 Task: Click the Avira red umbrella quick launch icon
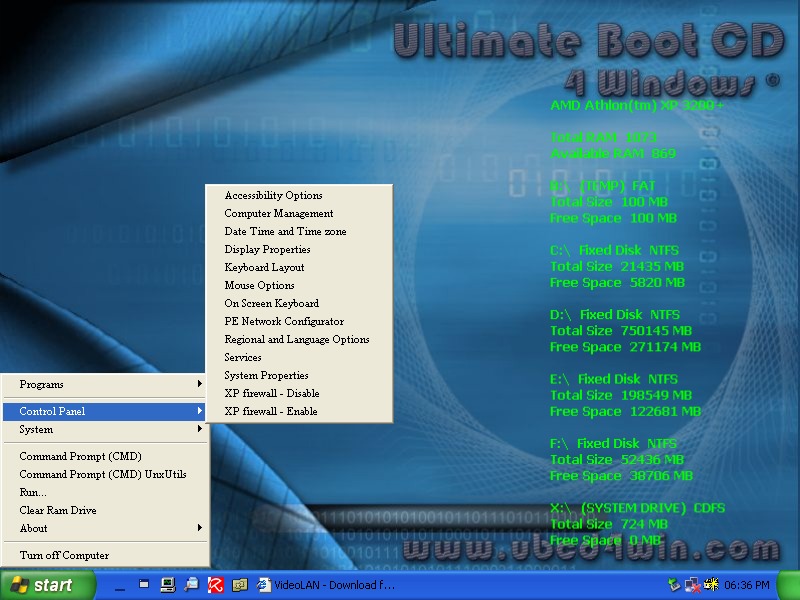pos(215,585)
